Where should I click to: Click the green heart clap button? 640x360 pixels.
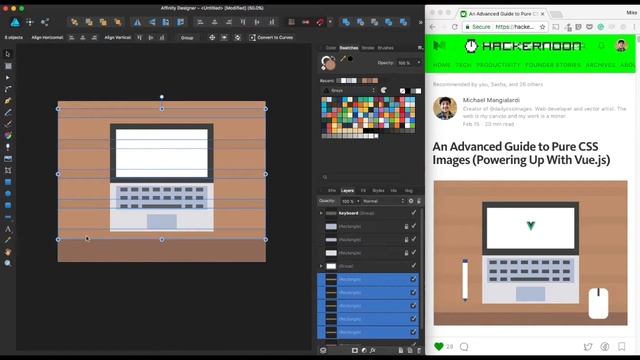pos(439,347)
